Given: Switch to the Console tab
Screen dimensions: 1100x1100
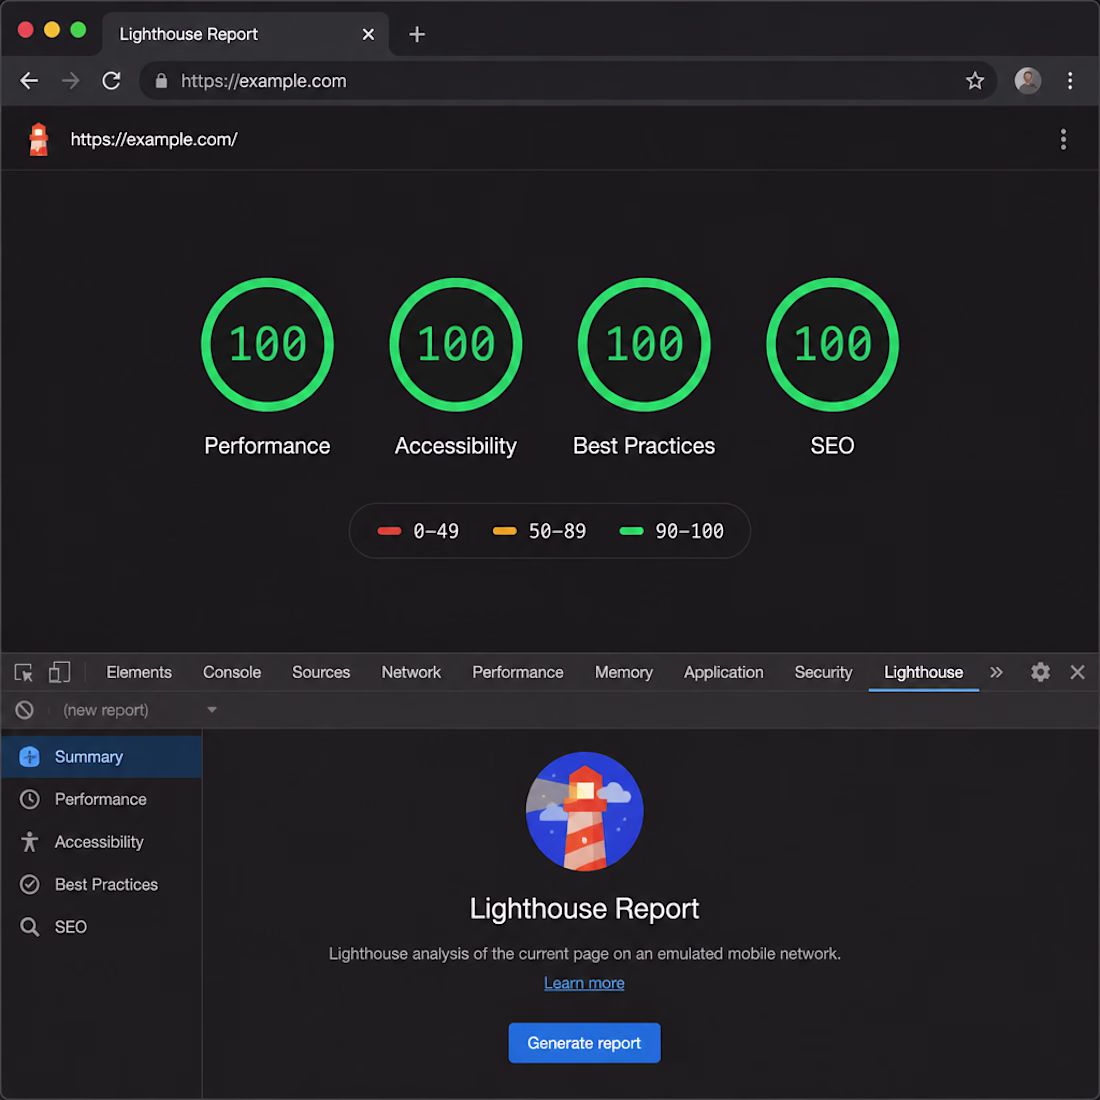Looking at the screenshot, I should coord(232,672).
